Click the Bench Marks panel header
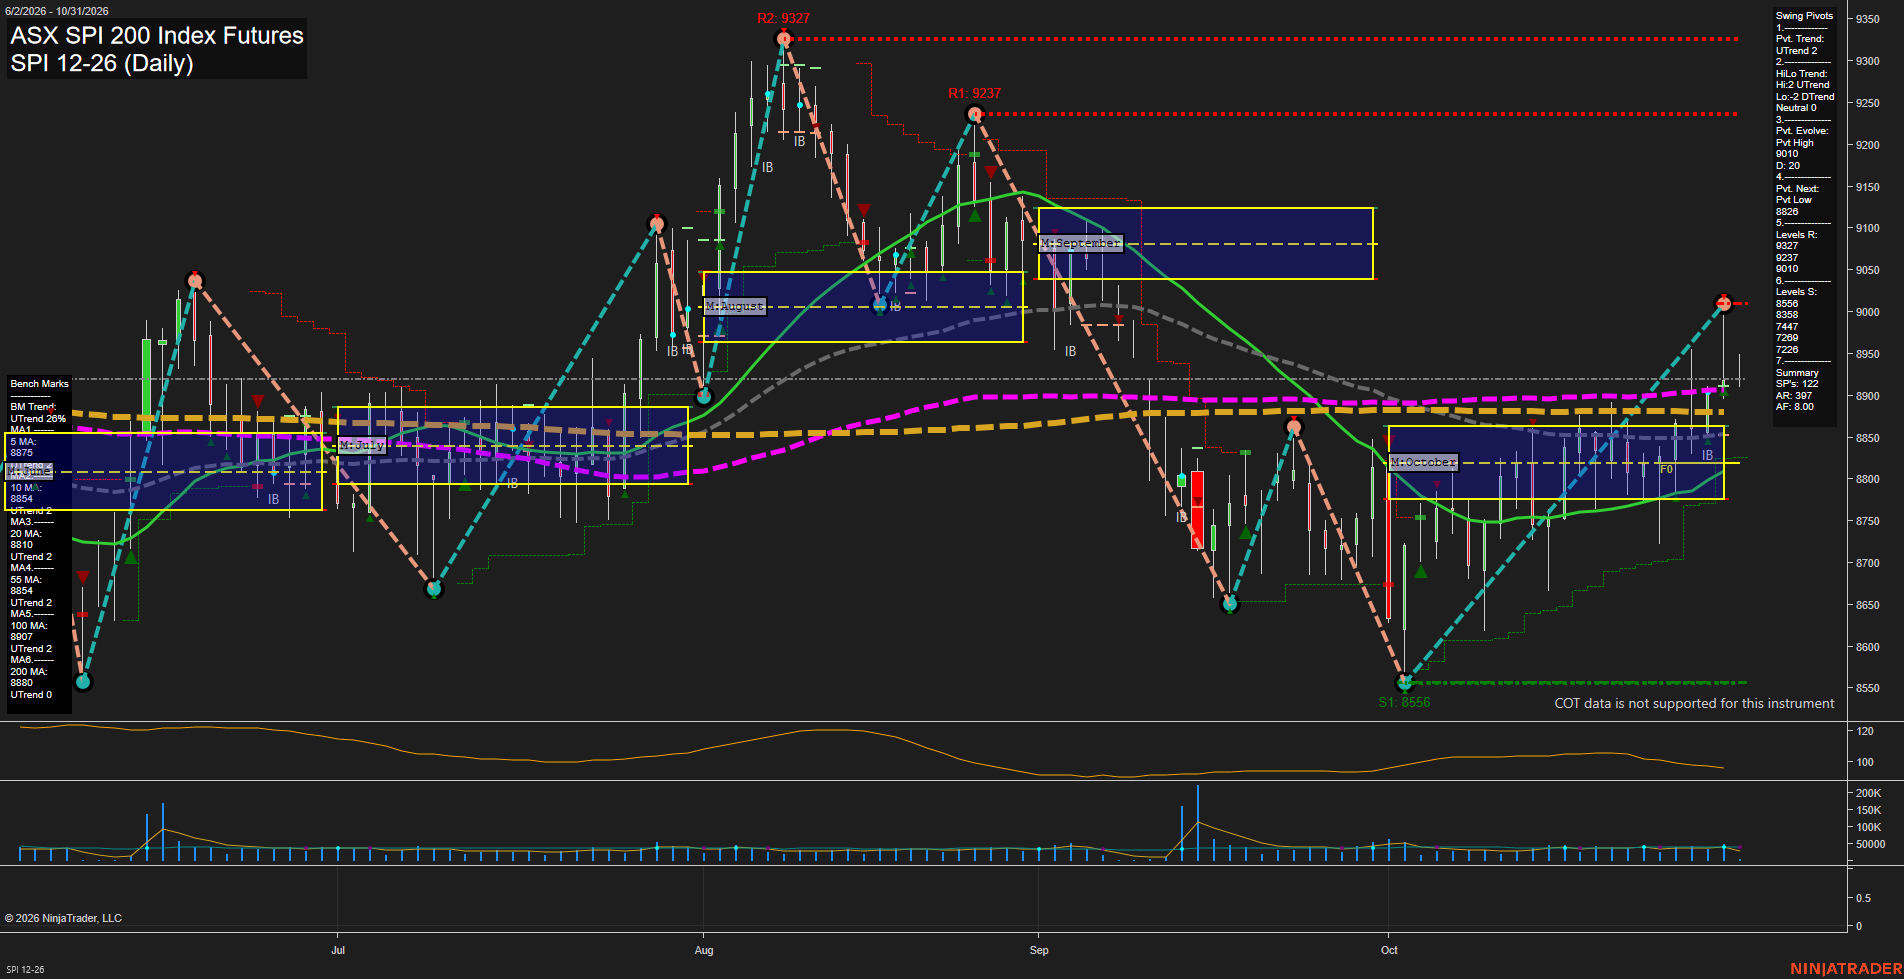This screenshot has width=1904, height=979. [40, 384]
